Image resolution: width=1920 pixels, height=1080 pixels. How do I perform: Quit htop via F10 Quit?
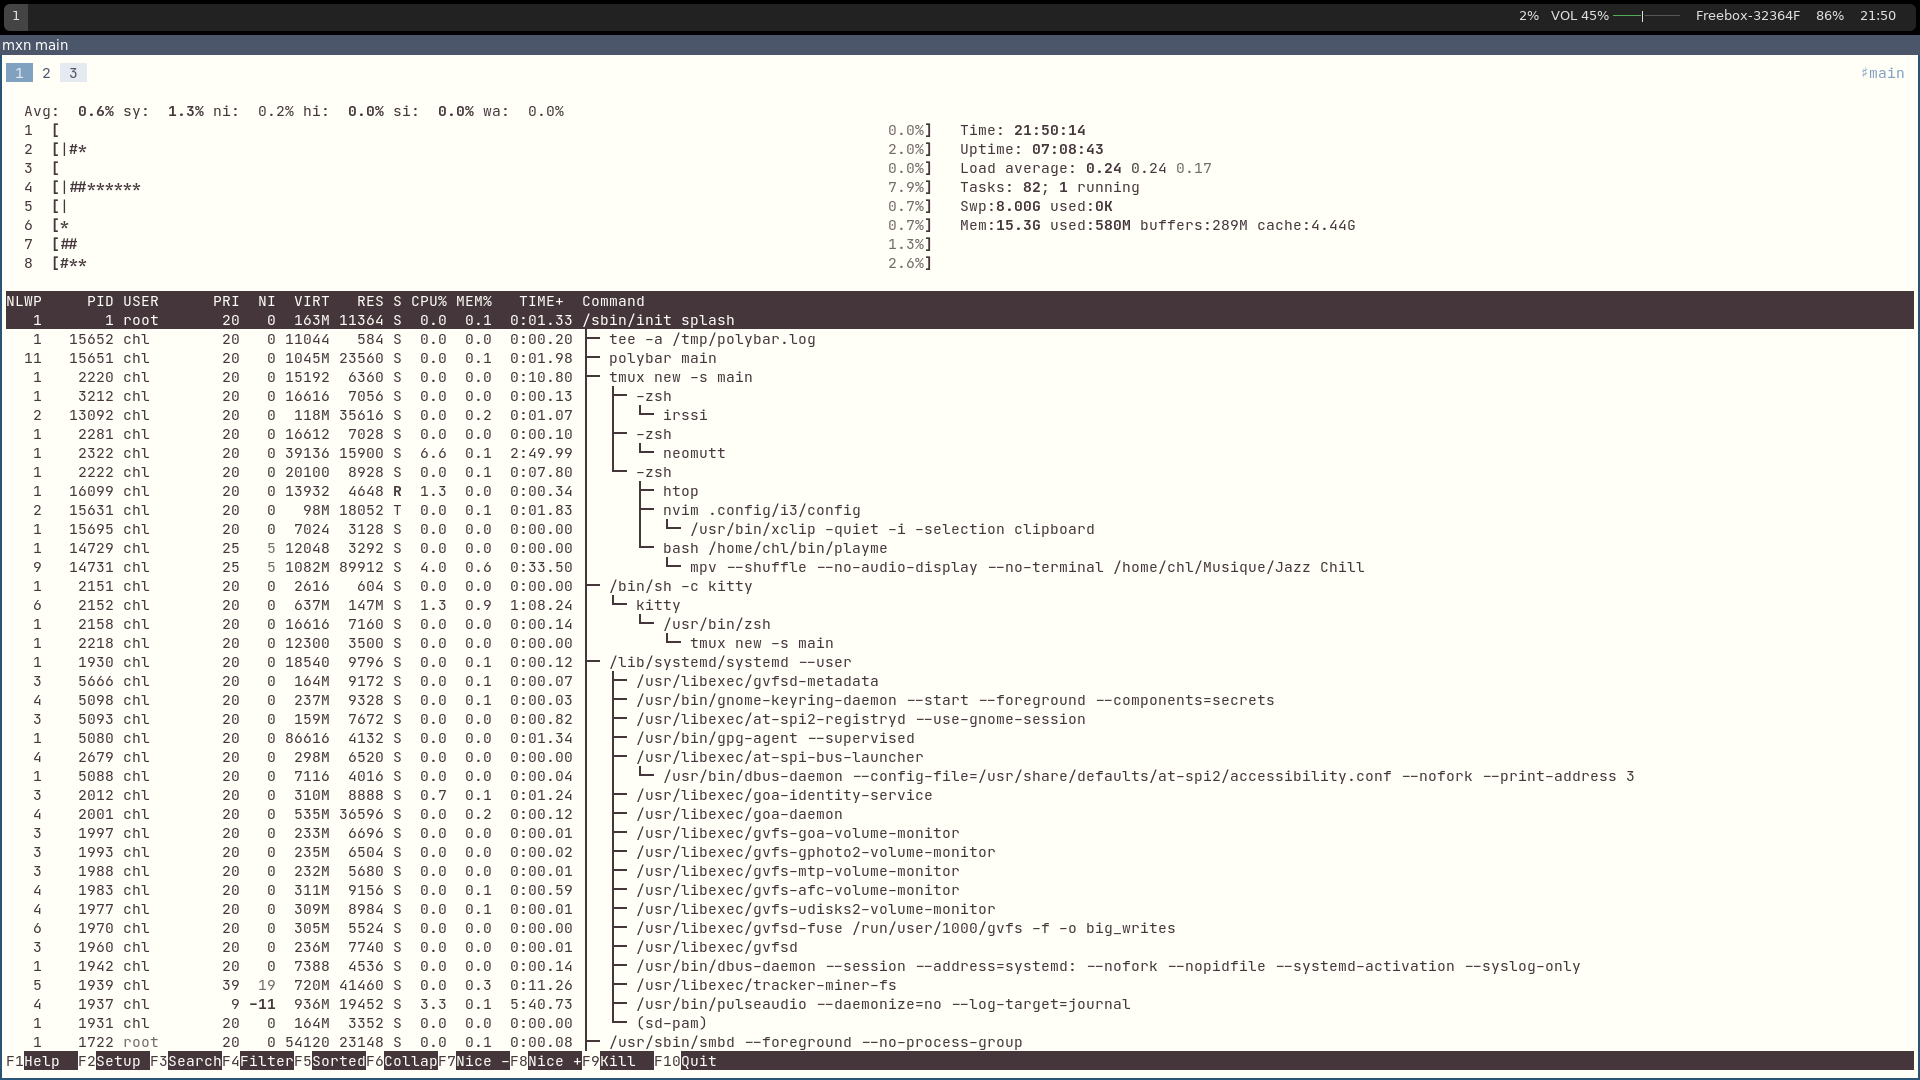click(x=698, y=1061)
